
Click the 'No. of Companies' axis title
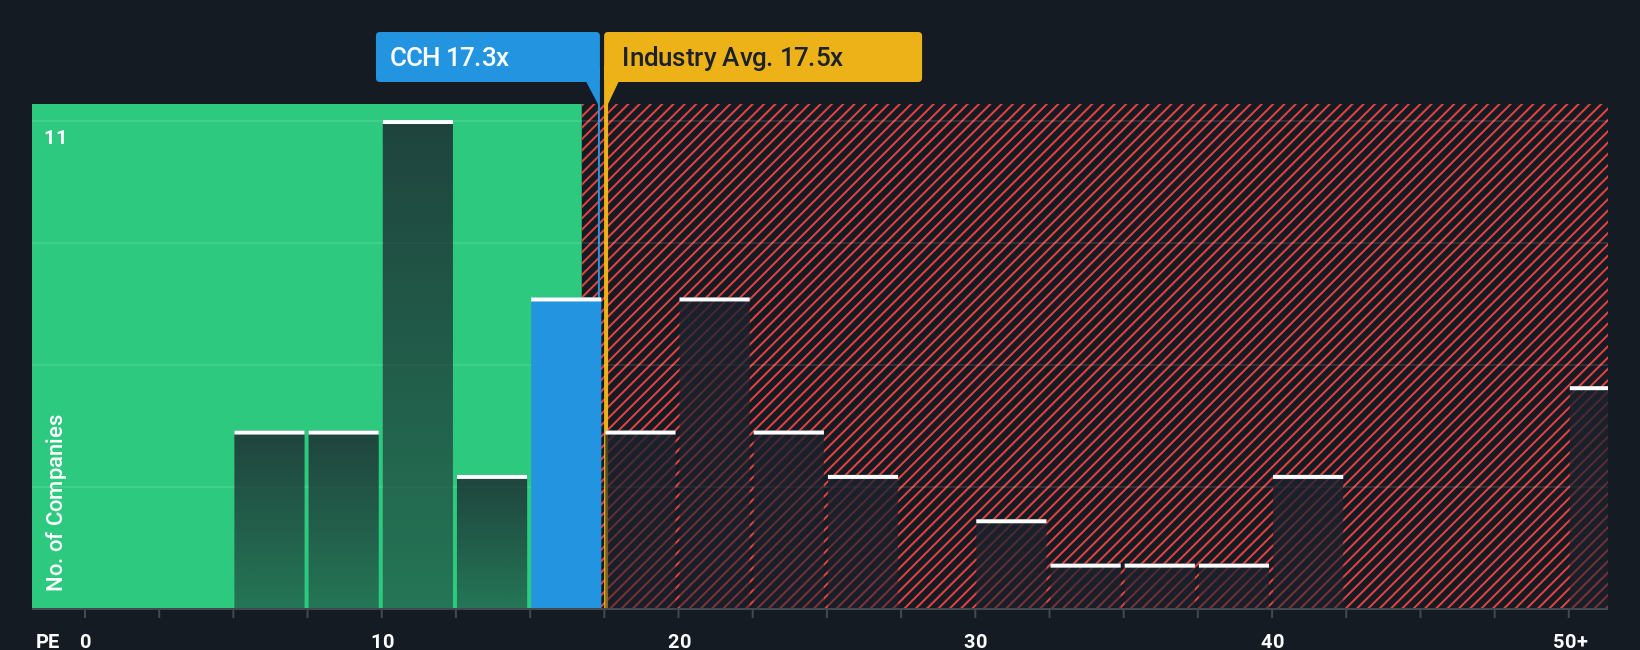click(55, 503)
